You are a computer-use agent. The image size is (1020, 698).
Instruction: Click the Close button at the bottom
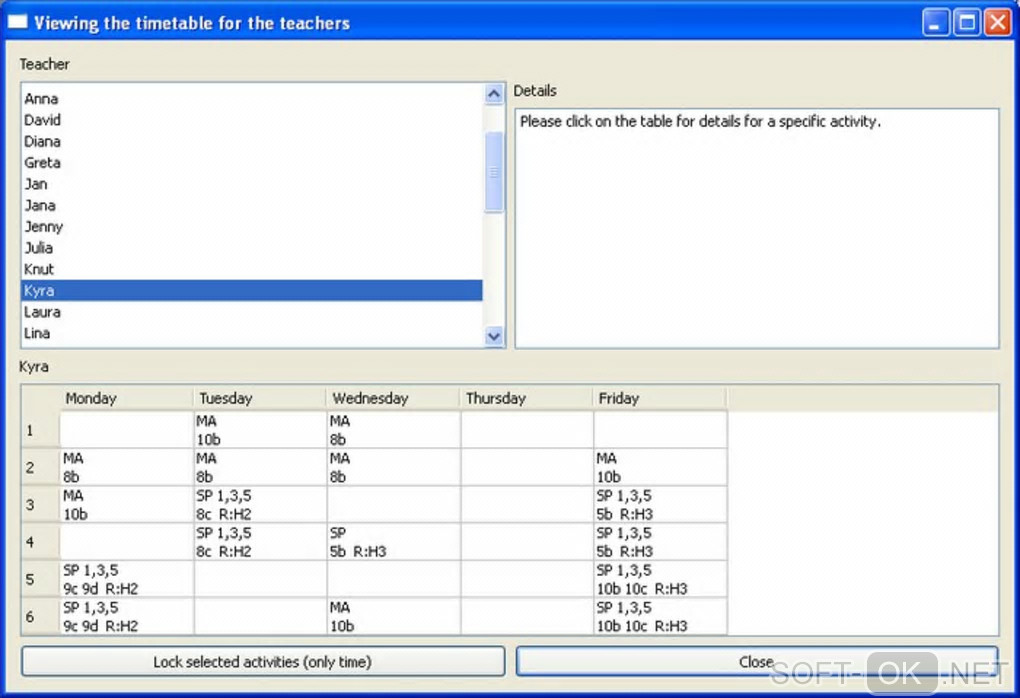757,662
